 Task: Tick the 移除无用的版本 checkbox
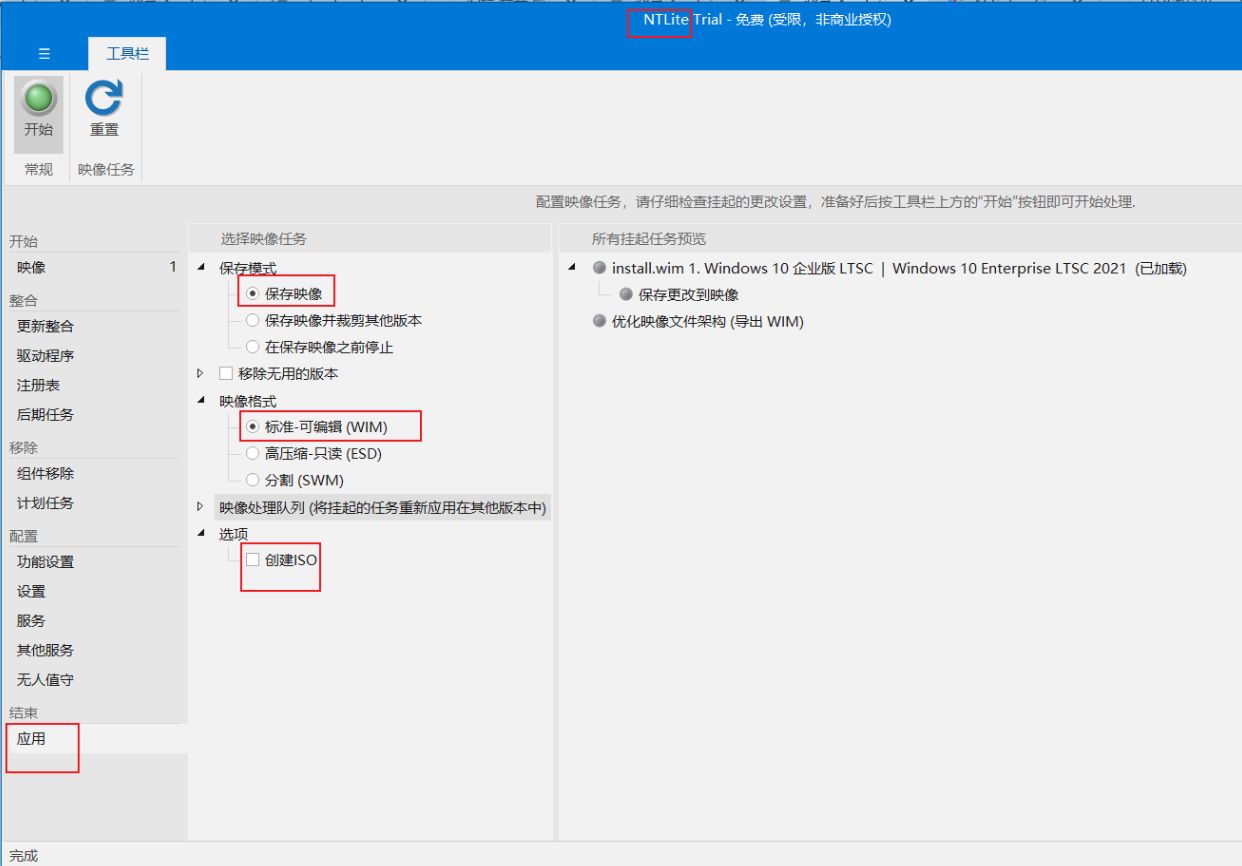(226, 374)
